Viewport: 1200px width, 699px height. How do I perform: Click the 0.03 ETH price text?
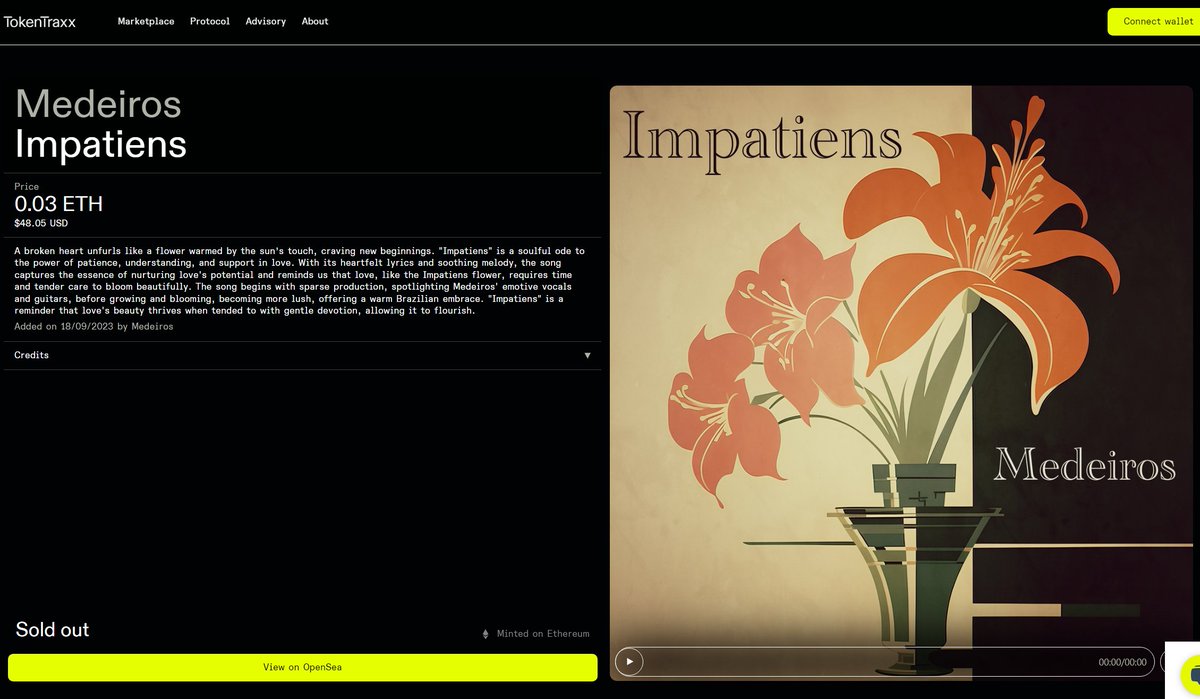coord(58,204)
